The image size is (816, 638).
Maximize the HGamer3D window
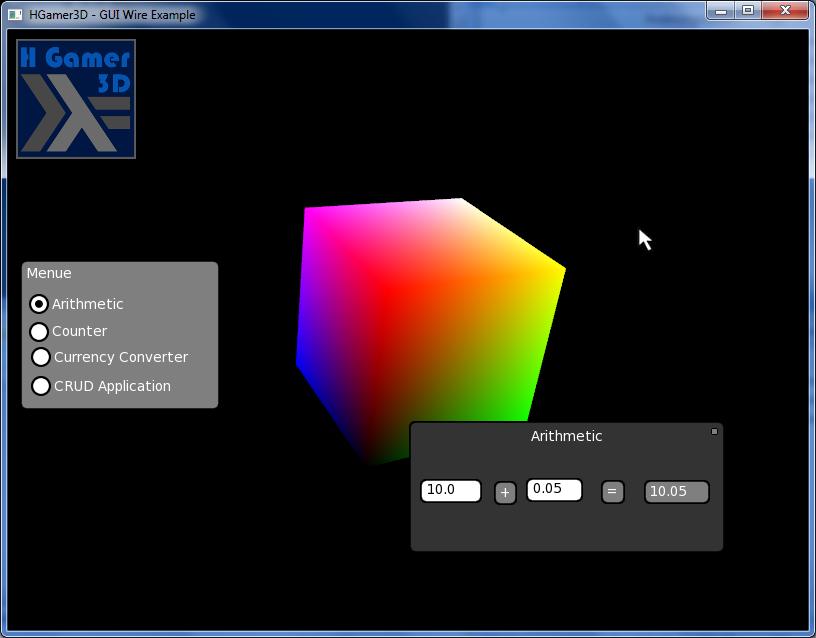point(748,11)
